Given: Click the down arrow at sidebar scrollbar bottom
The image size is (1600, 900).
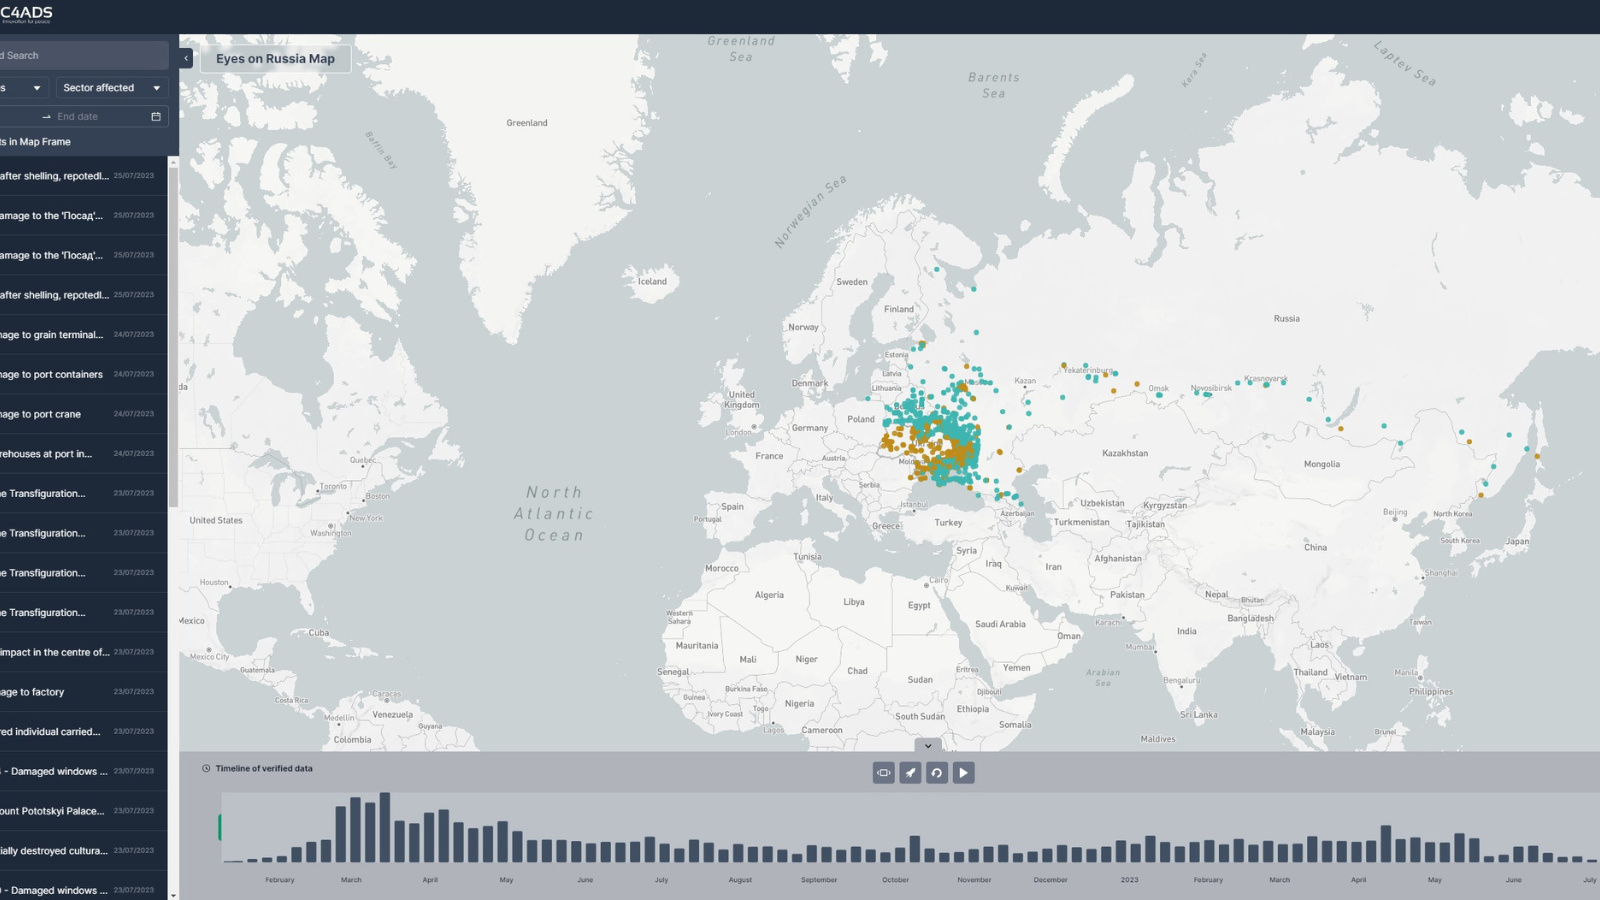Looking at the screenshot, I should tap(173, 895).
